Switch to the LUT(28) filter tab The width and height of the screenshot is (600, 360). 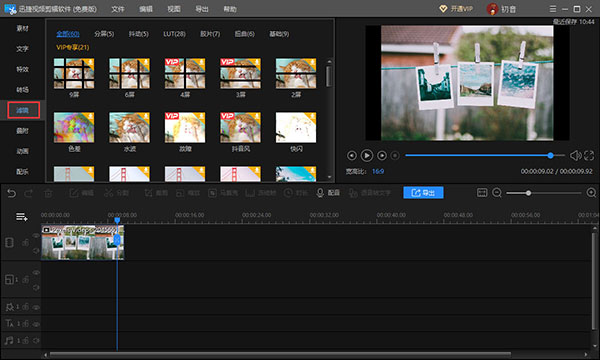point(174,34)
